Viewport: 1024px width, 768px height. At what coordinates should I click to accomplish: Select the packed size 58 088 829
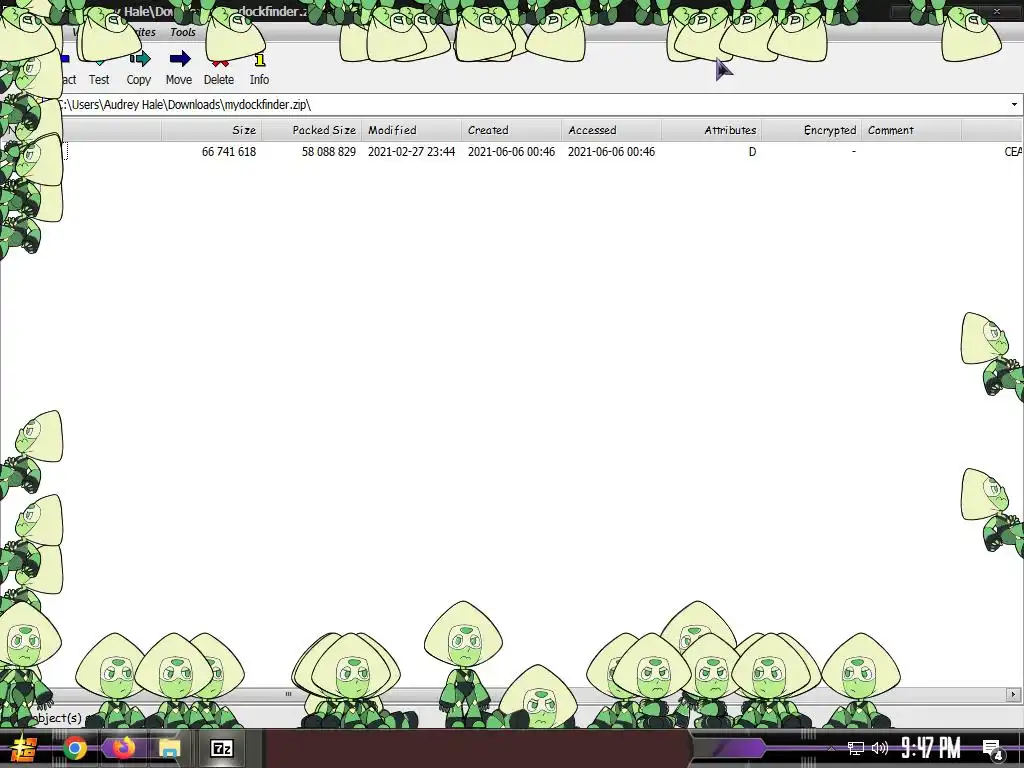point(328,152)
